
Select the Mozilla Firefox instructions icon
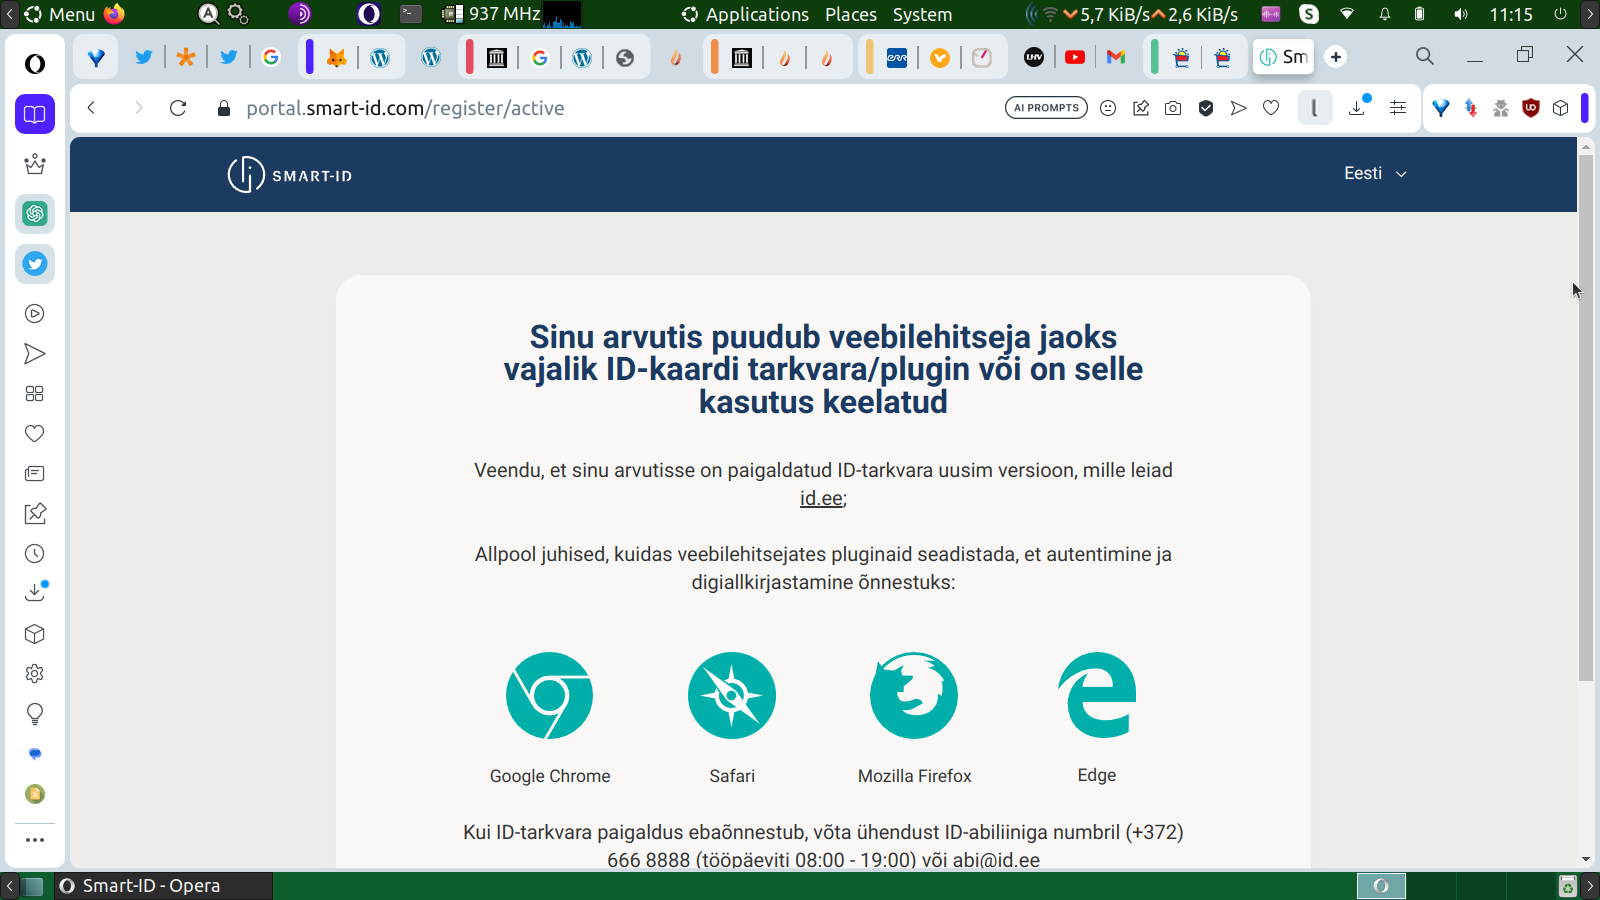tap(914, 696)
